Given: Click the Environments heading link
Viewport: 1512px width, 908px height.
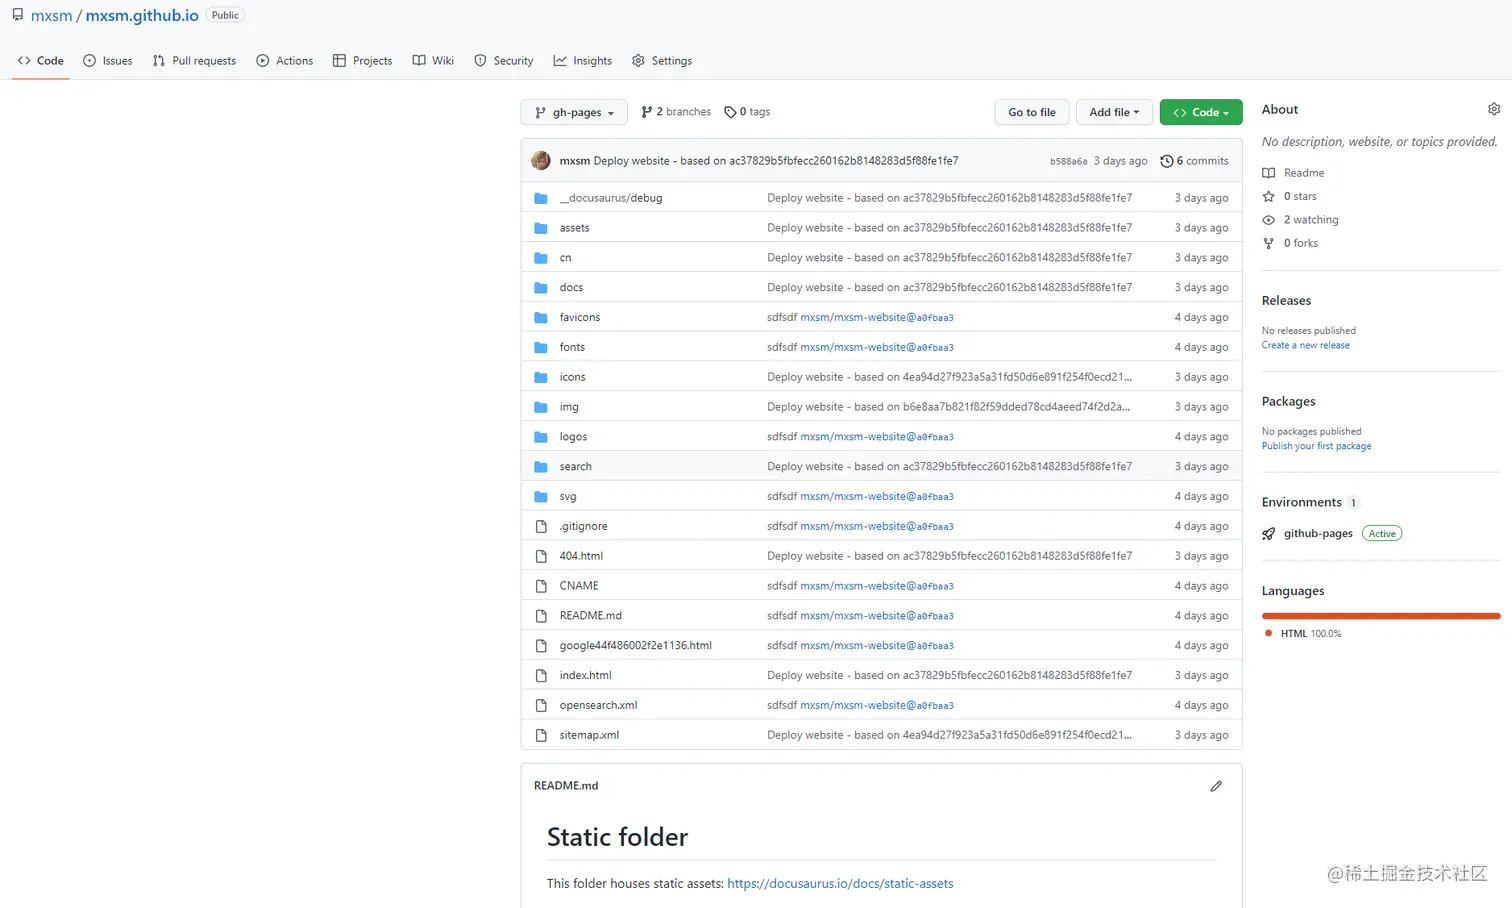Looking at the screenshot, I should pos(1301,502).
